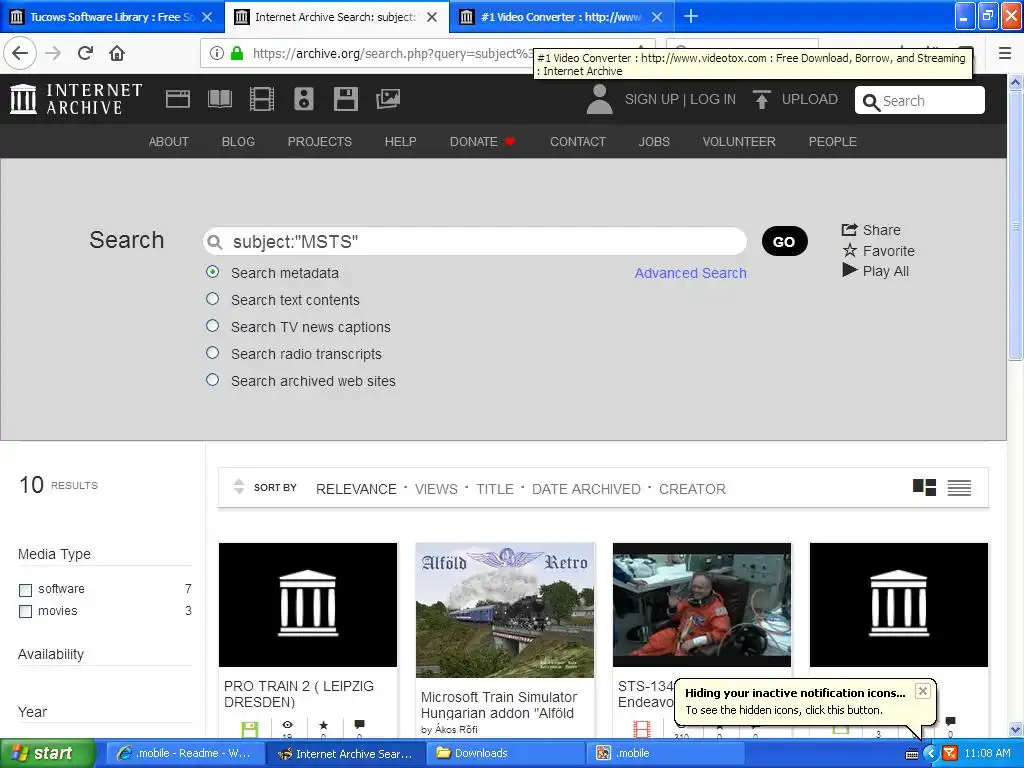Click the Play All triangle icon

pos(850,270)
